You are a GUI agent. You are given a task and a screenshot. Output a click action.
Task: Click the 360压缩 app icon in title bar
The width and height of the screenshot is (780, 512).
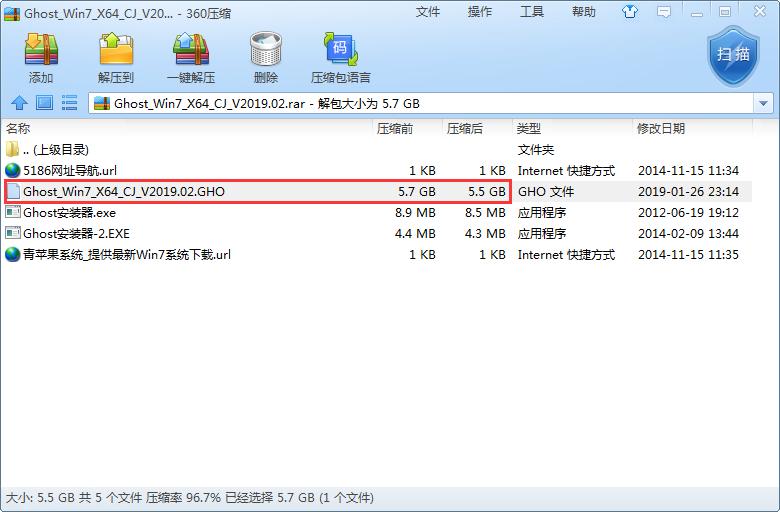11,13
